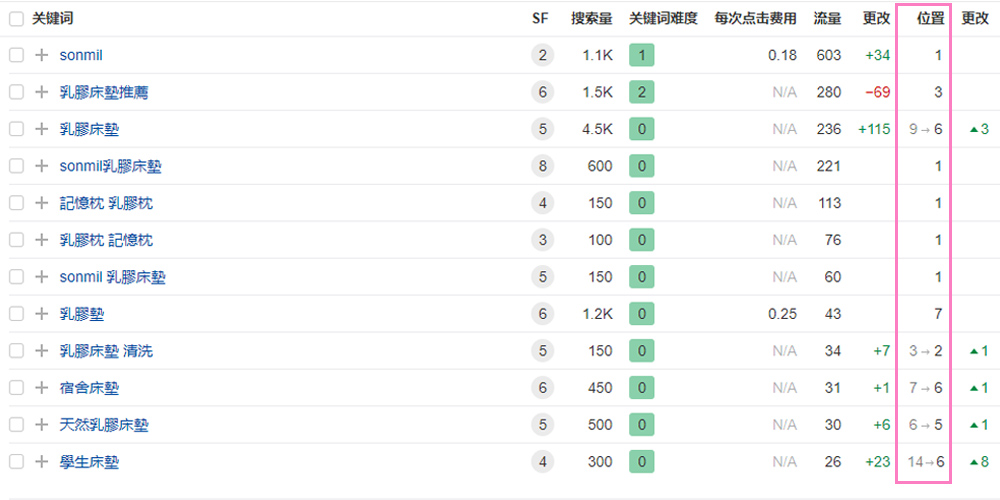Expand the details of sonmil 乳膠床墊 via its plus icon
The image size is (1000, 500).
tap(41, 278)
